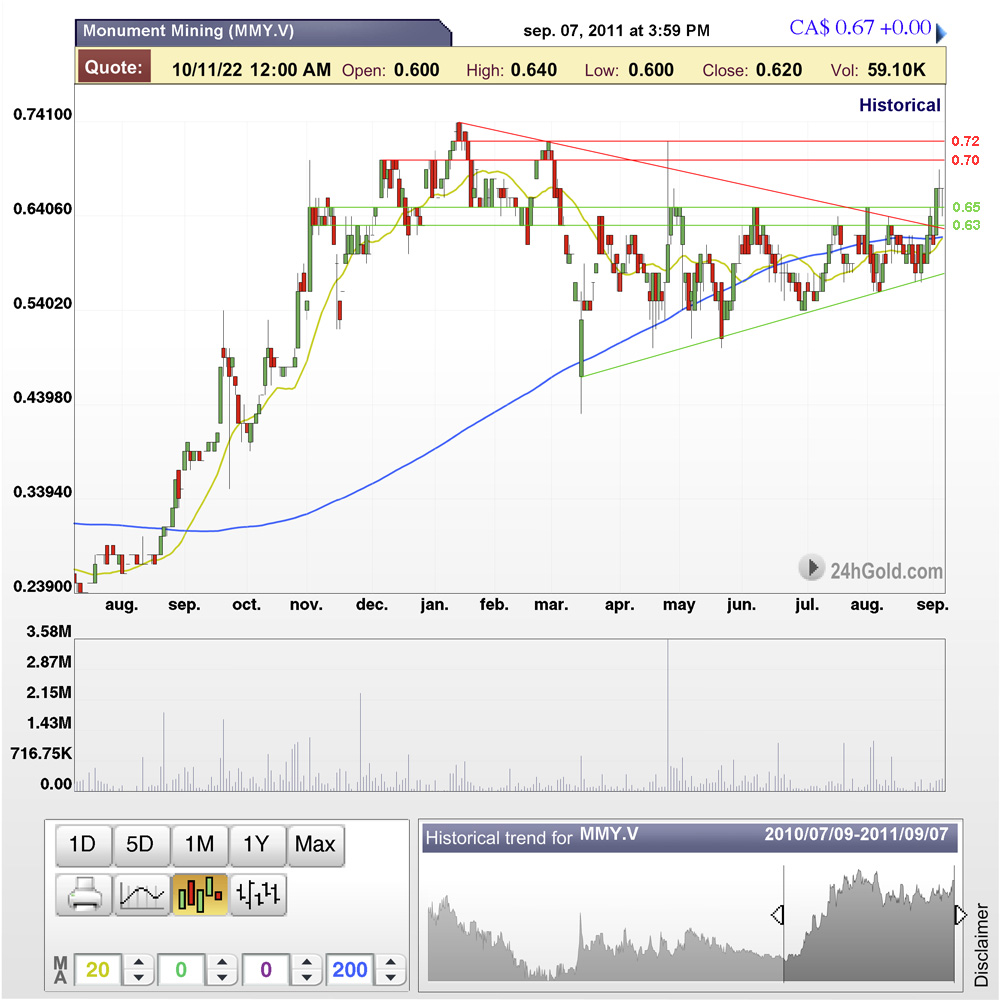Decrease the green 0 moving average value
This screenshot has width=1000, height=1000.
[x=222, y=978]
